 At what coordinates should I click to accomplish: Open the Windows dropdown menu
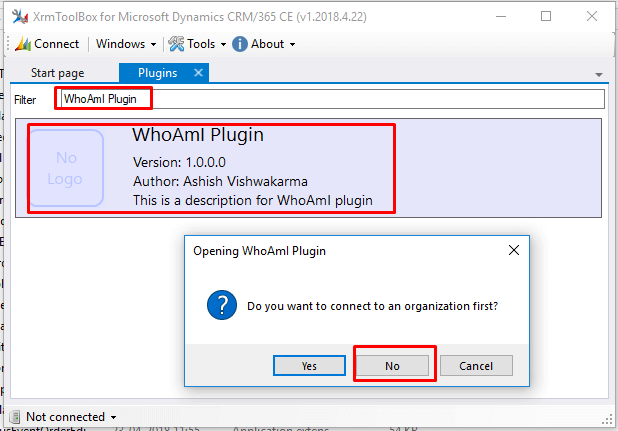(x=126, y=44)
